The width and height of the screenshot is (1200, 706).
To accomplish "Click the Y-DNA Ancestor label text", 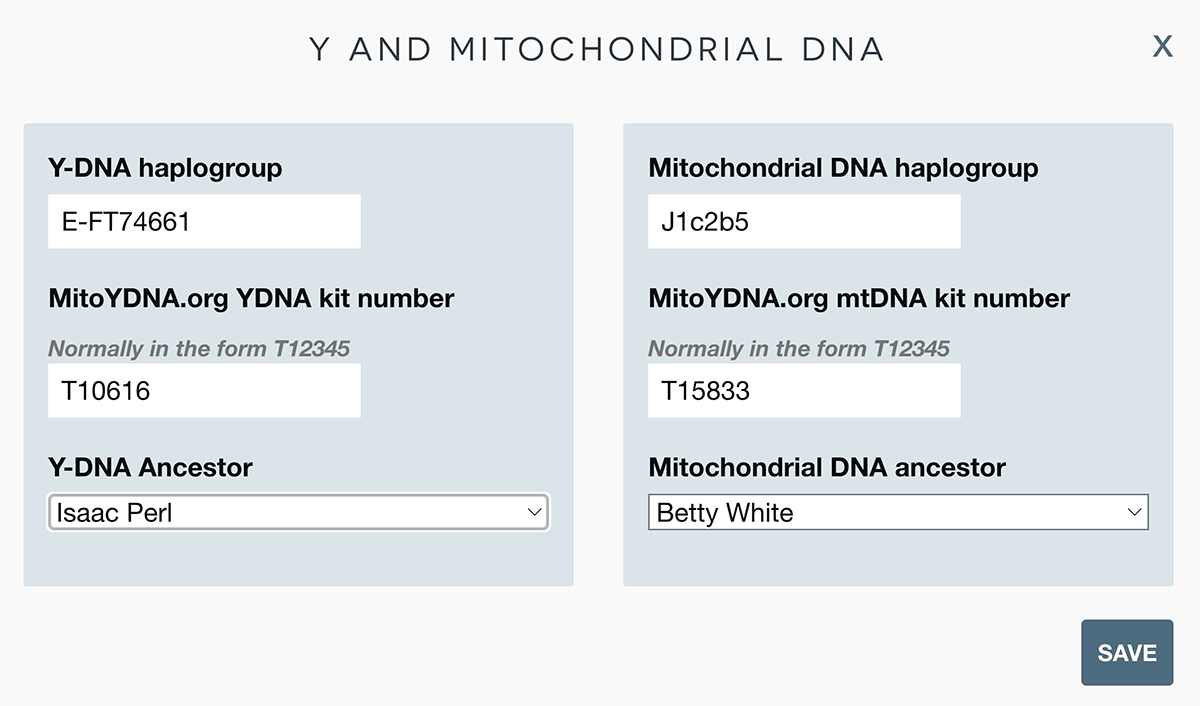I will (150, 467).
